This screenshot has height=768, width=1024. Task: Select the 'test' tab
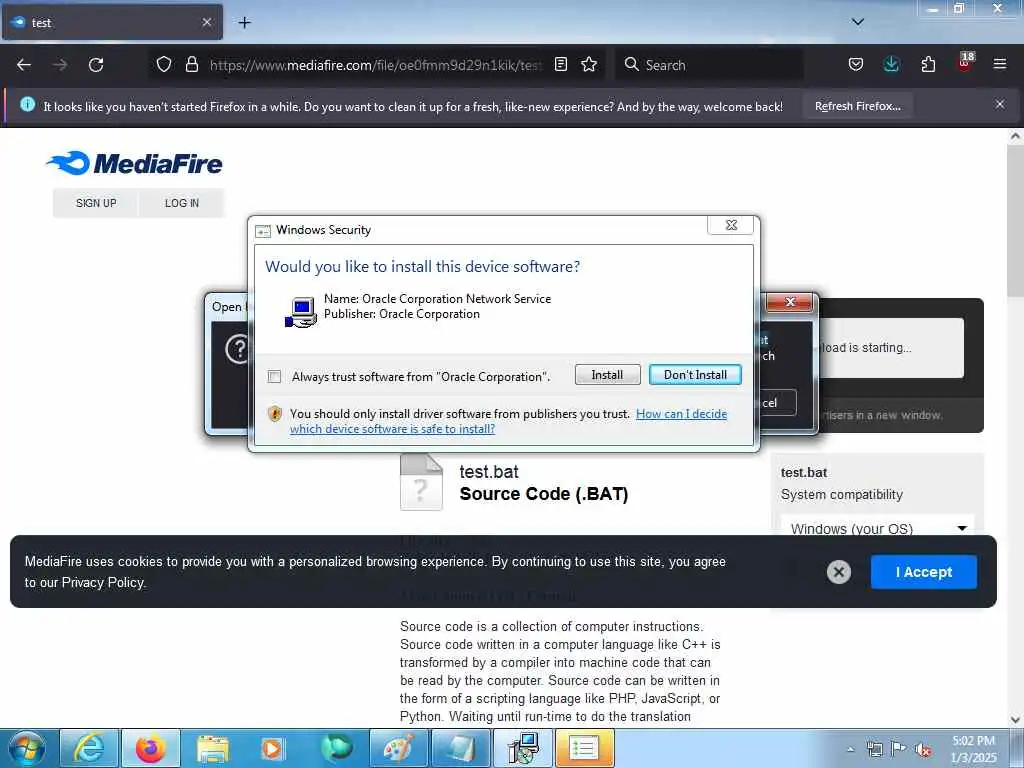tap(112, 22)
